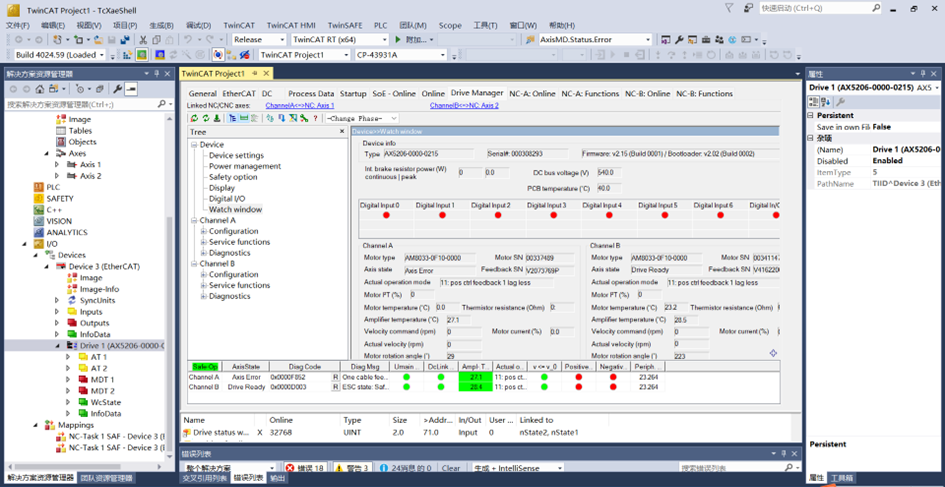Toggle the warnings 3 filter button
Image resolution: width=945 pixels, height=487 pixels.
point(351,468)
